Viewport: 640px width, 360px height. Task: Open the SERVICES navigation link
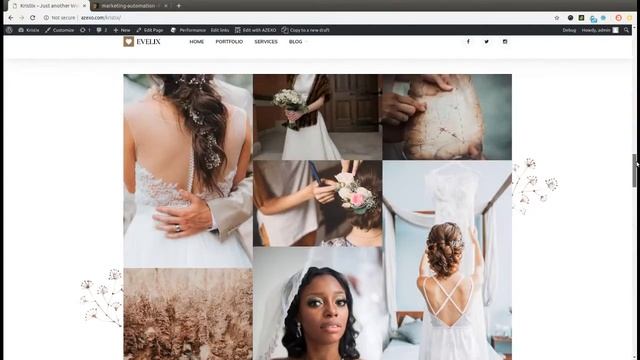(266, 42)
